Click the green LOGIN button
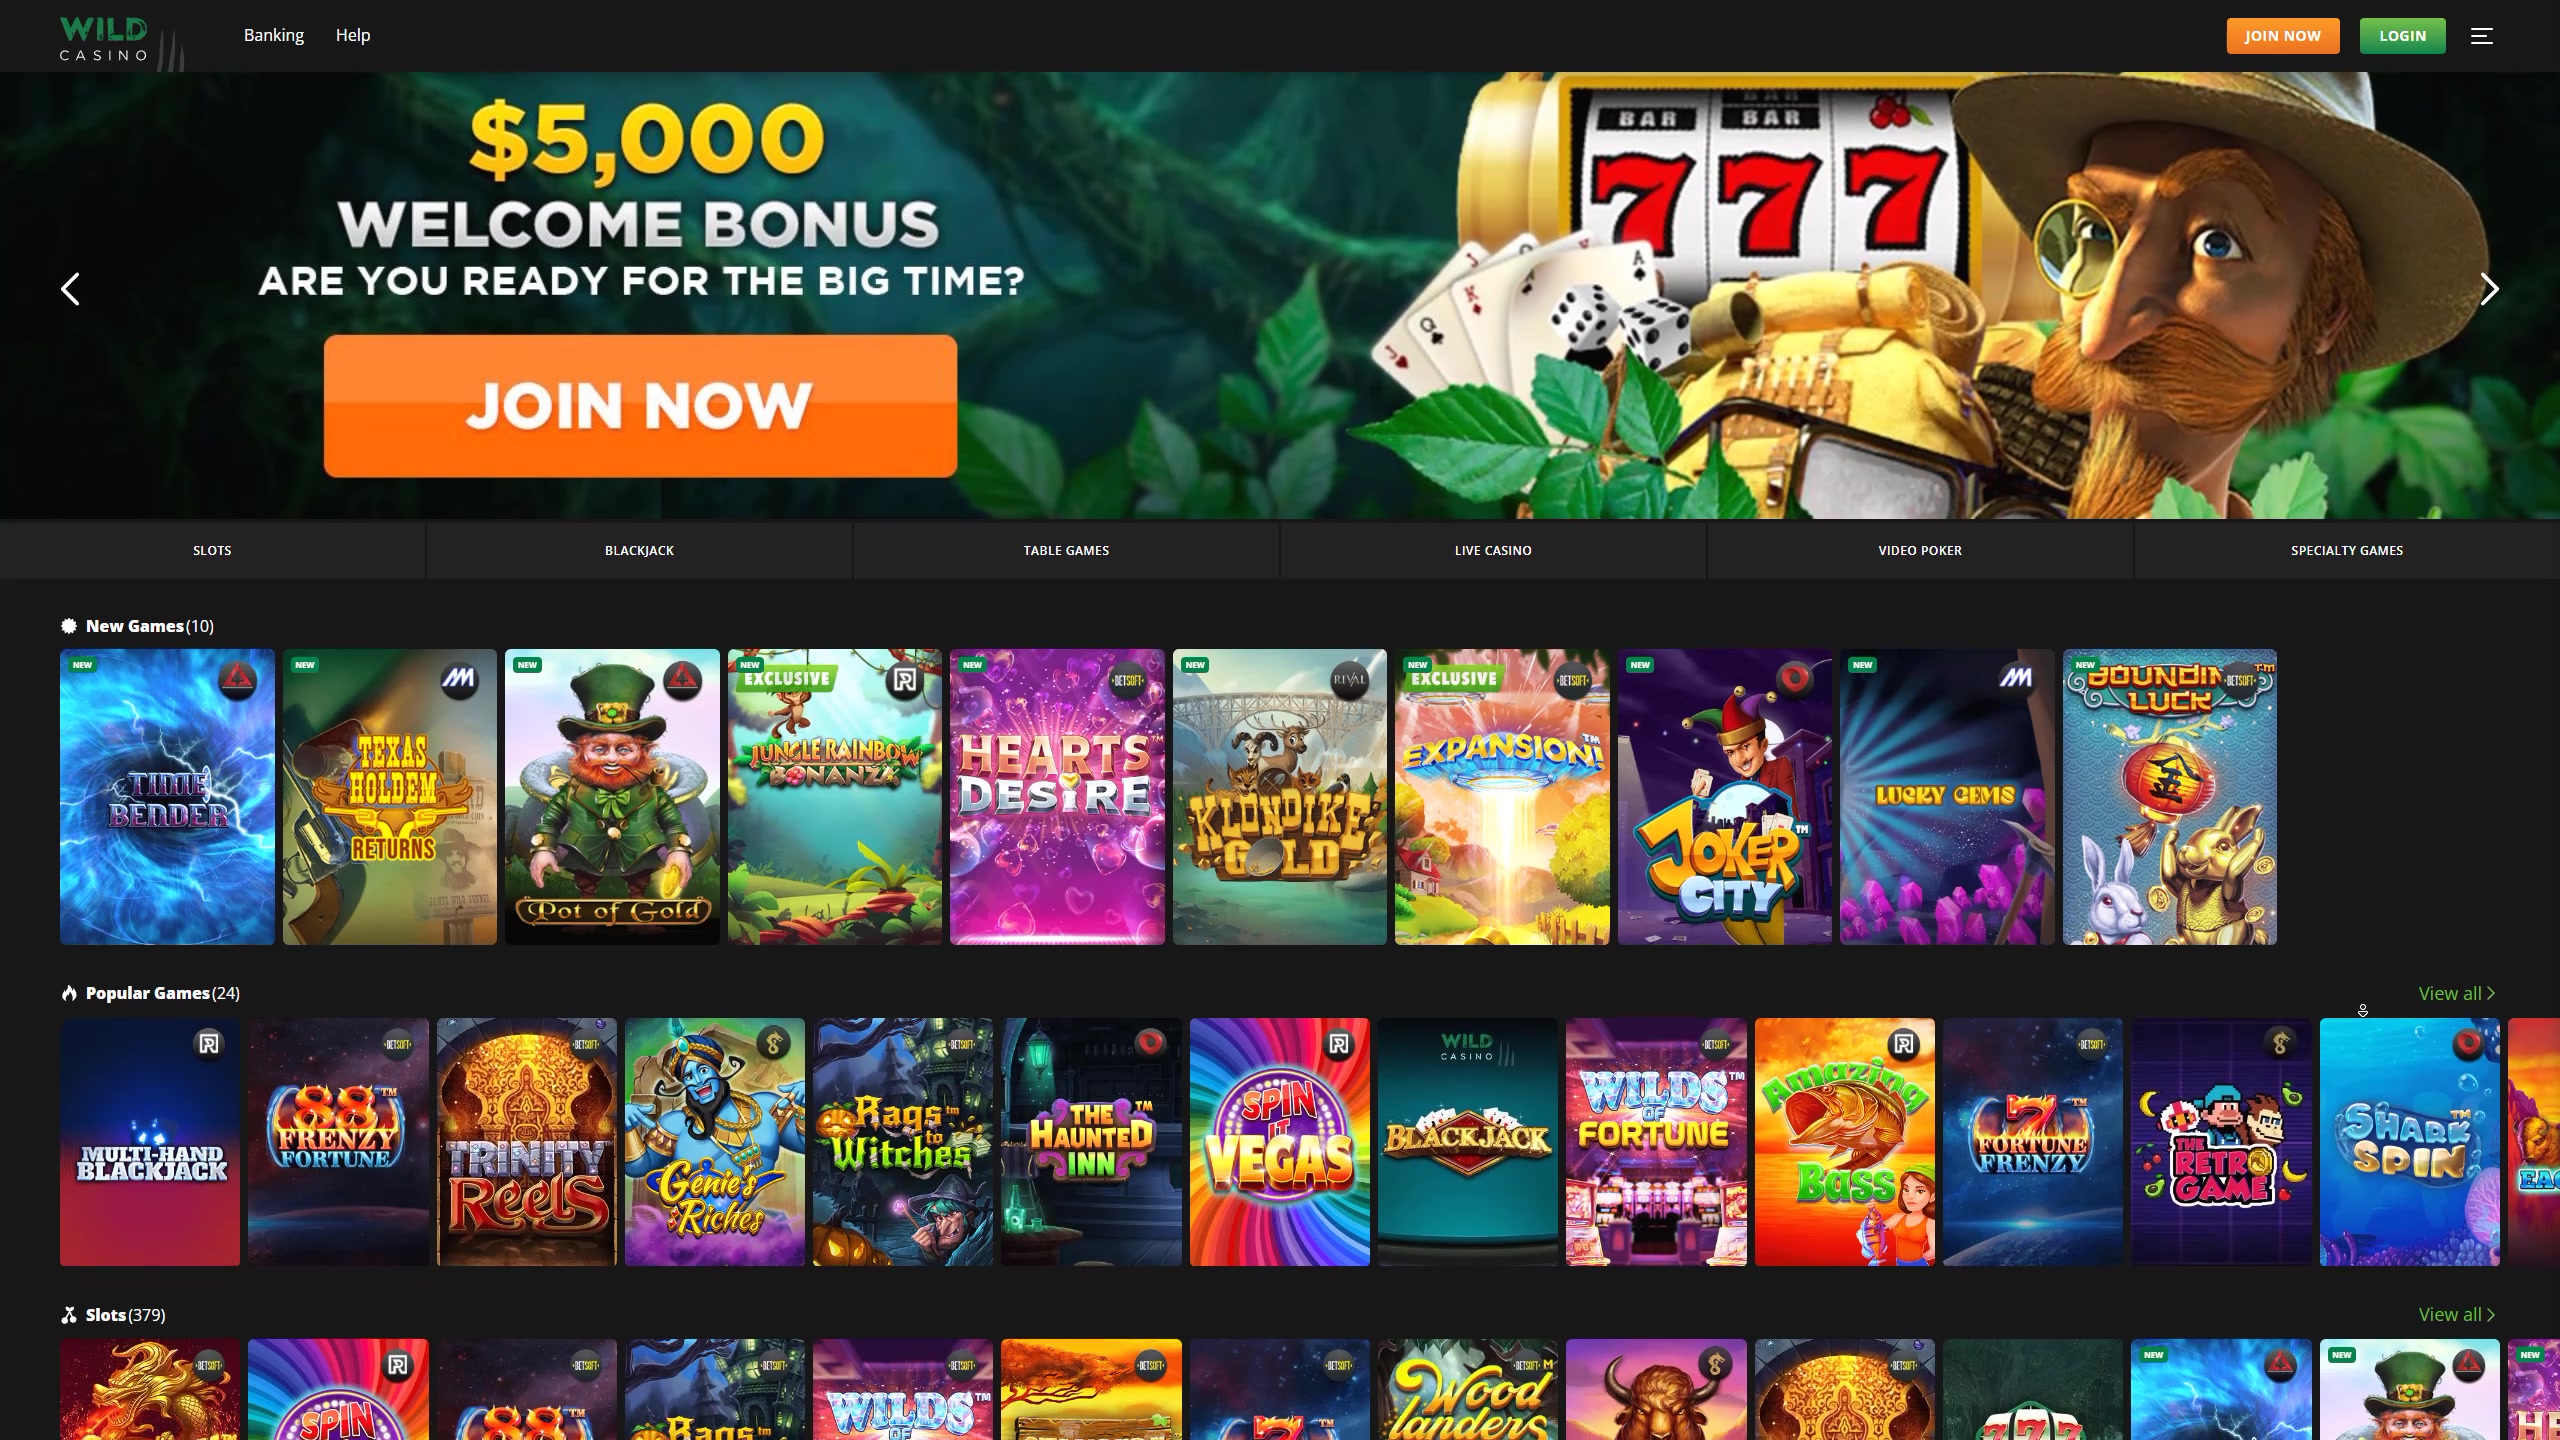Screen dimensions: 2560x1440 2402,36
